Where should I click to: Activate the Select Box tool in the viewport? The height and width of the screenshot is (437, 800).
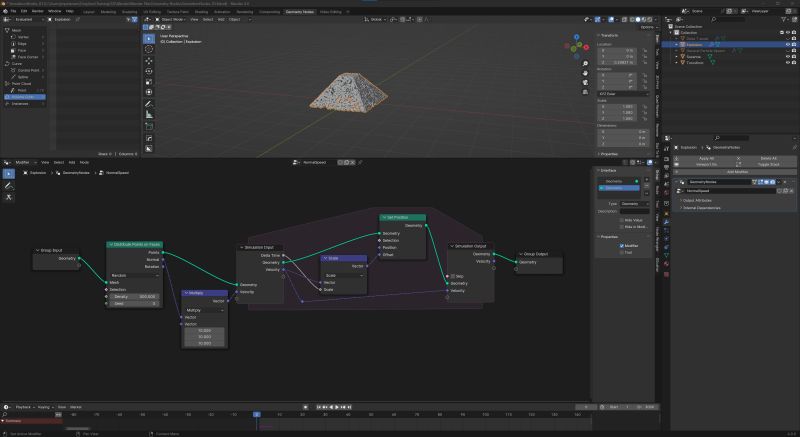click(x=148, y=38)
